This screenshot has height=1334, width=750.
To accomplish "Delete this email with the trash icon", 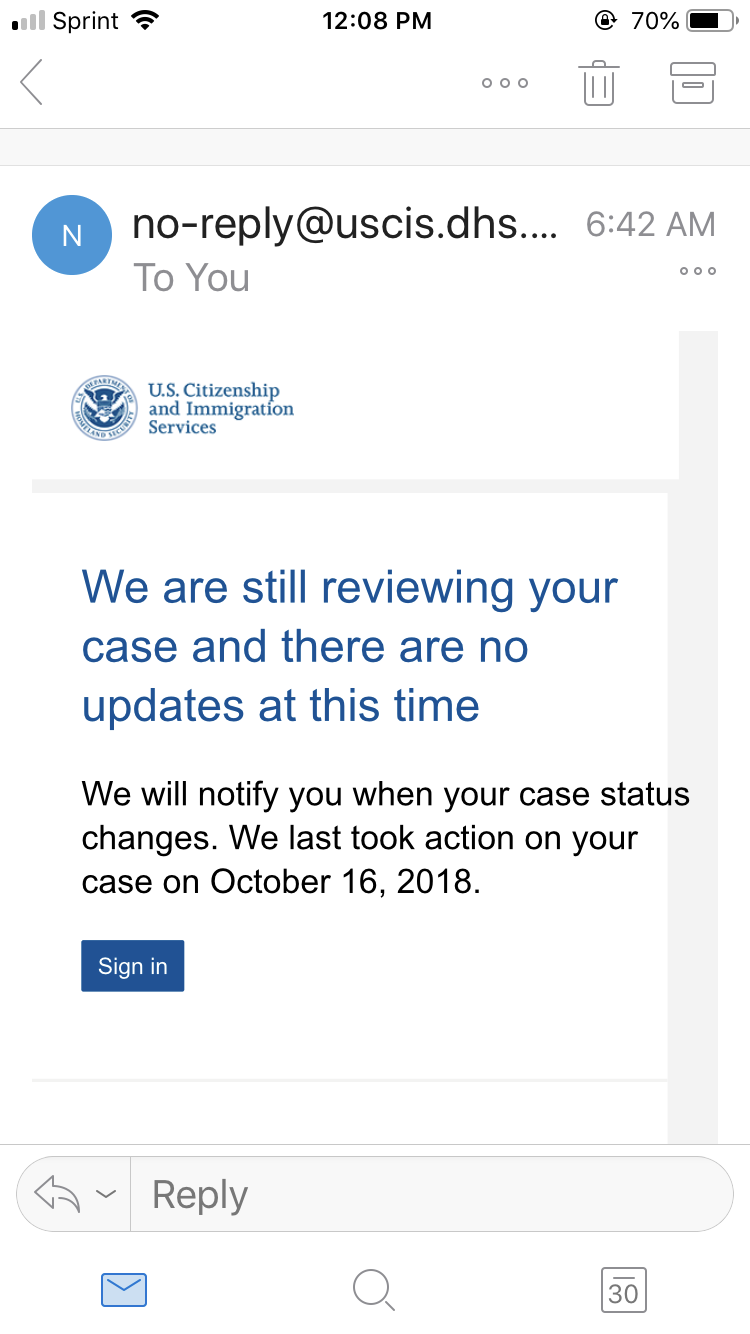I will tap(597, 82).
